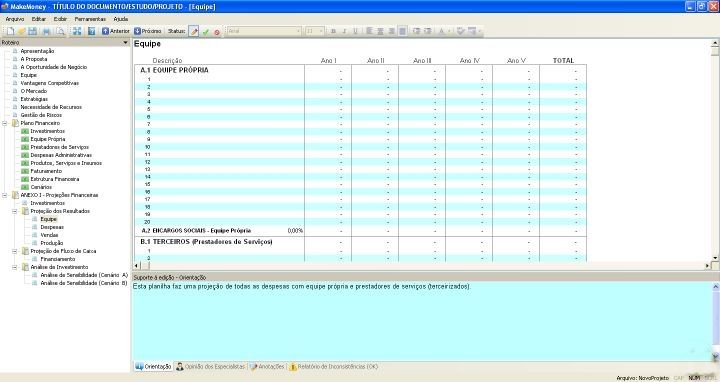Open the Ferramentas menu
Screen dimensions: 720x382
click(90, 19)
